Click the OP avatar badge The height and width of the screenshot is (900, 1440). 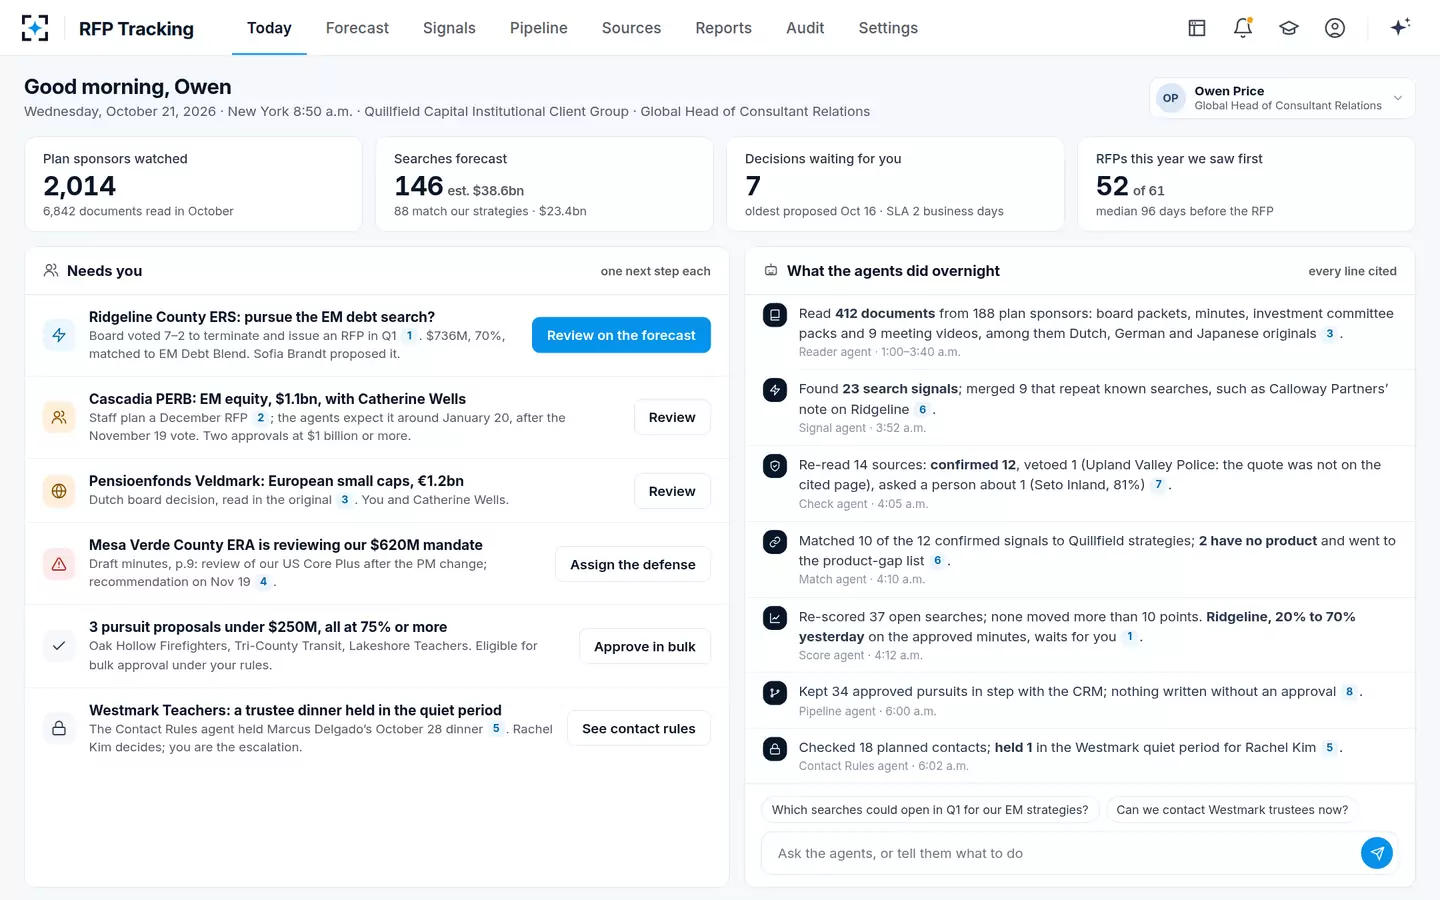pos(1170,98)
